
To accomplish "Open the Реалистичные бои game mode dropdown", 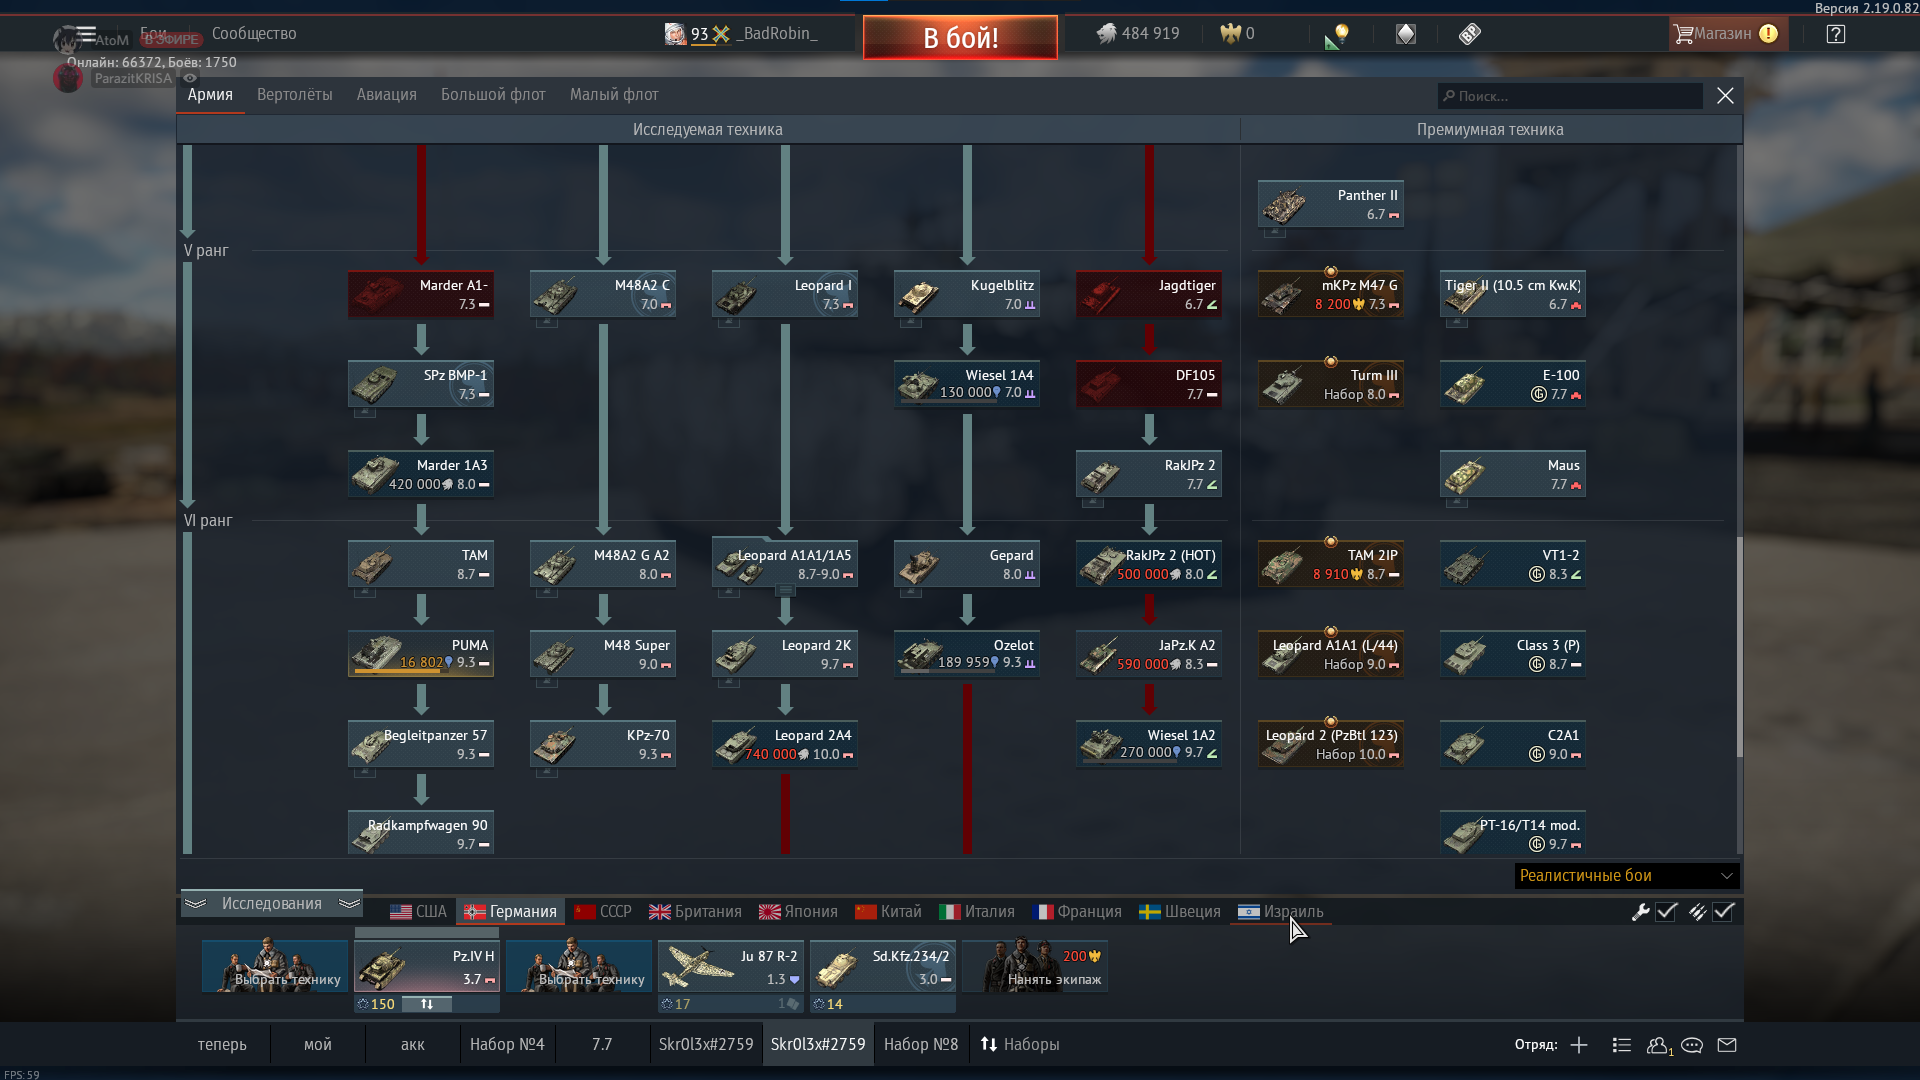I will (1627, 875).
